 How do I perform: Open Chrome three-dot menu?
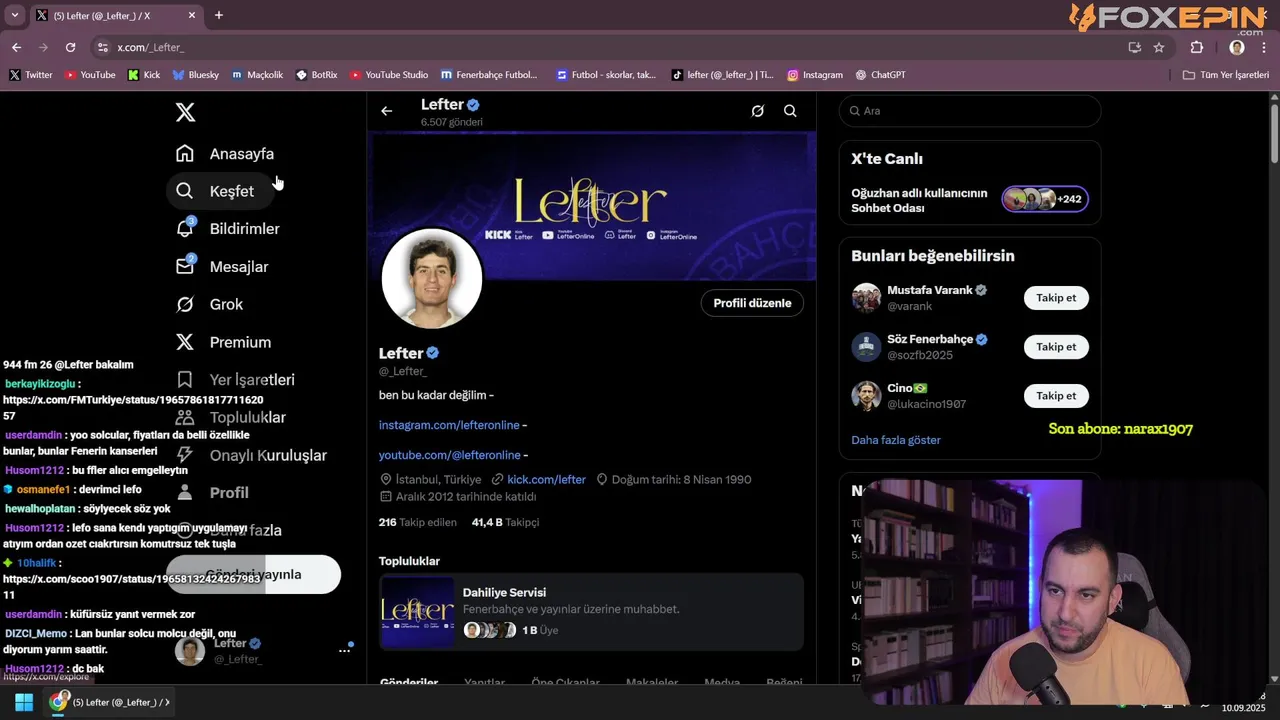(1264, 47)
